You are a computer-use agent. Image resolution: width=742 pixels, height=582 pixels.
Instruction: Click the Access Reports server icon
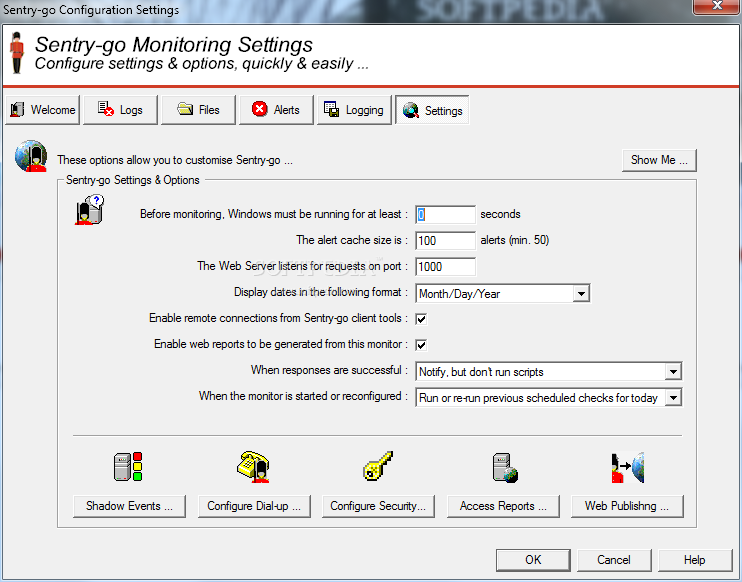coord(505,467)
